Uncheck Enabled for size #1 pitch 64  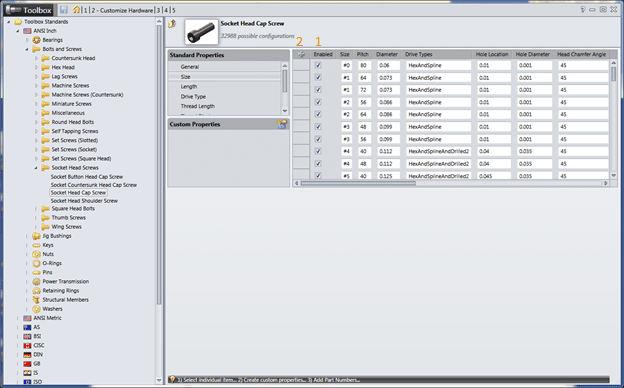coord(318,78)
